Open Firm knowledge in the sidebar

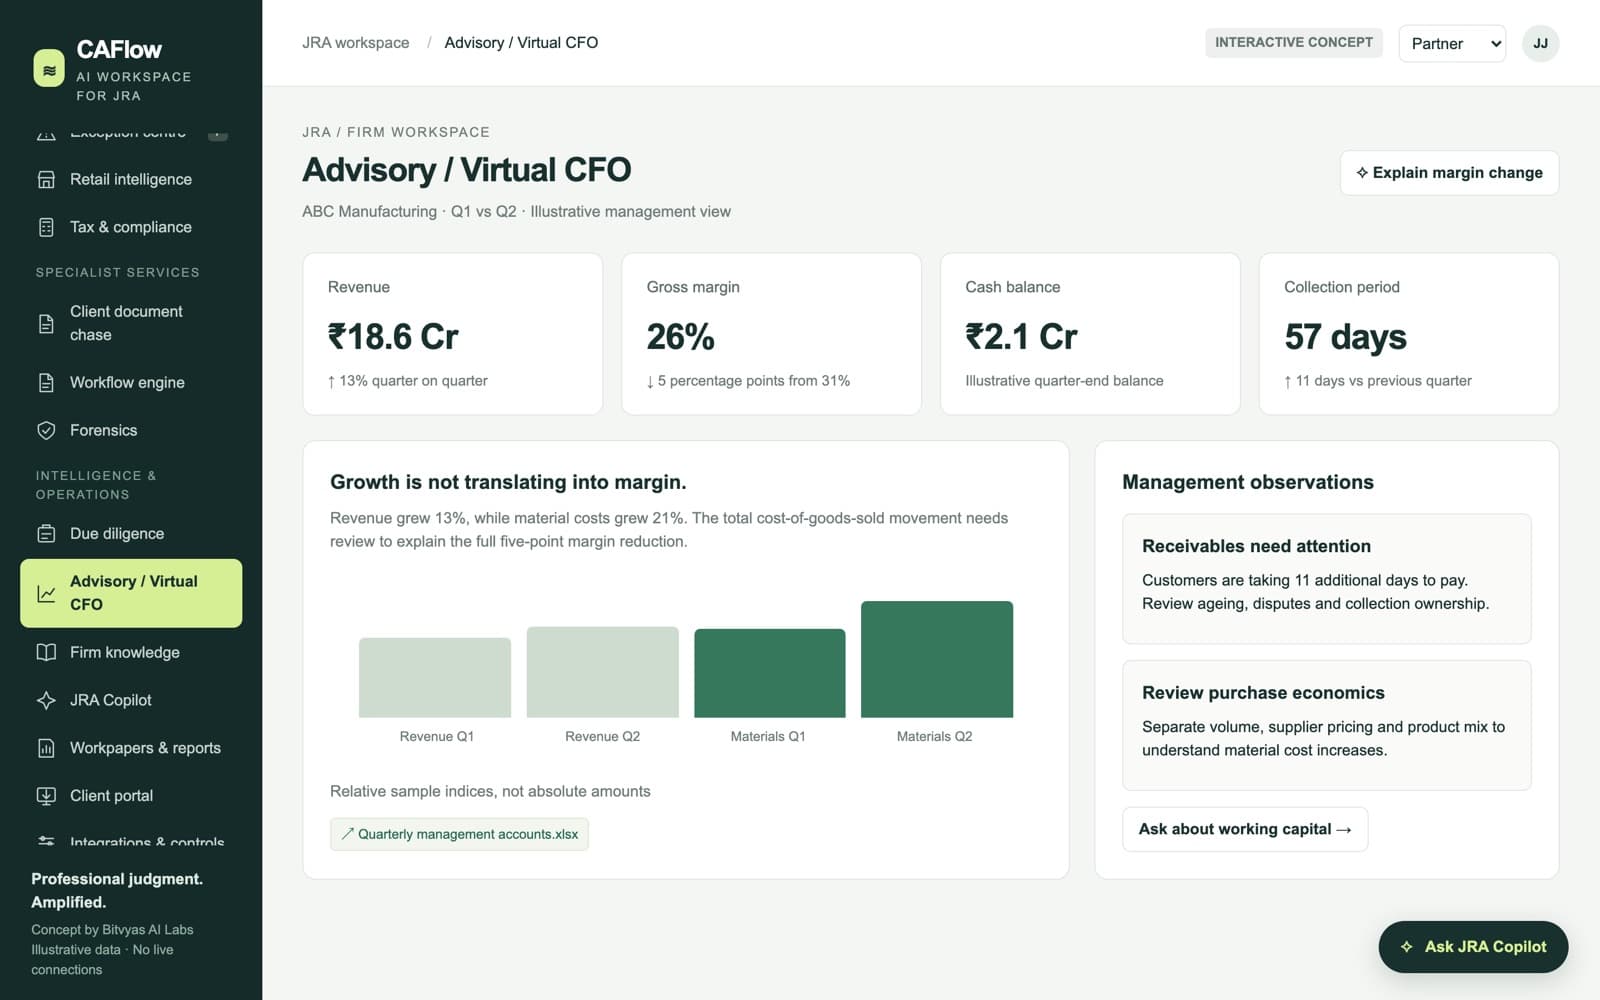point(131,653)
